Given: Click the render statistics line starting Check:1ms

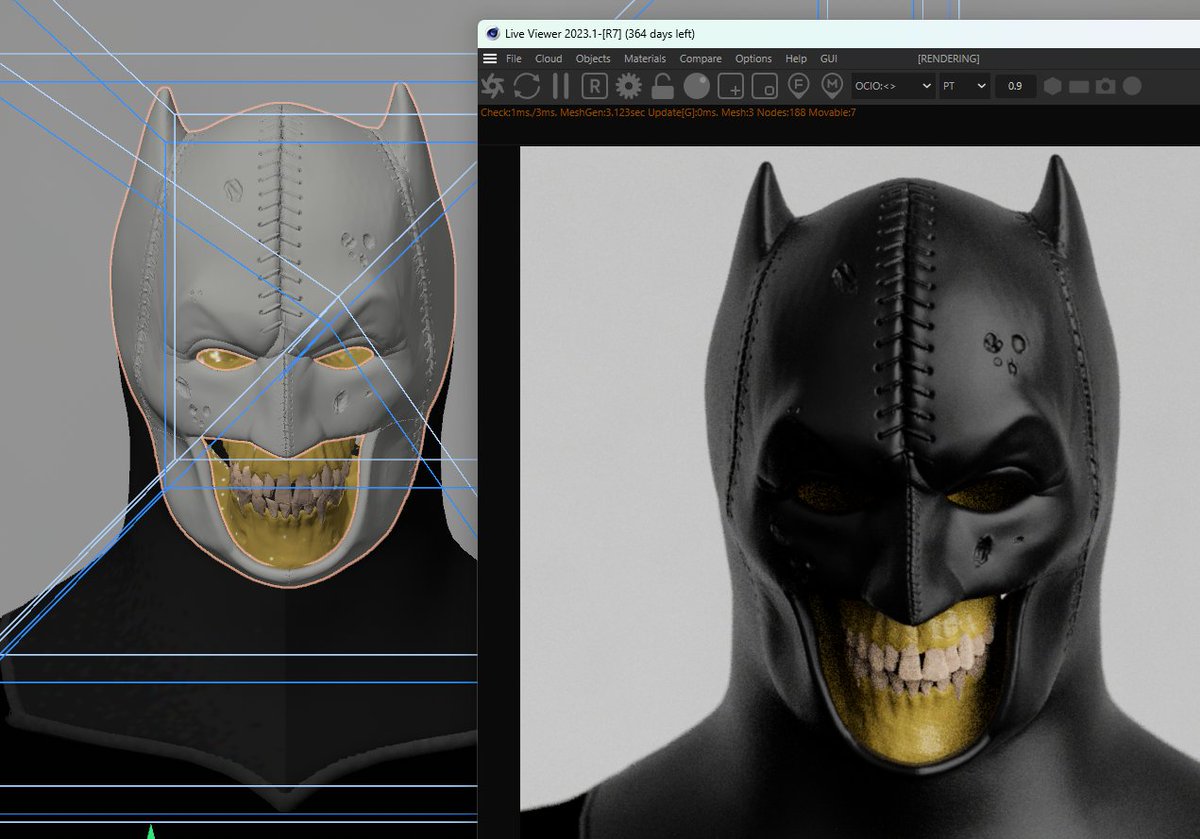Looking at the screenshot, I should coord(668,112).
